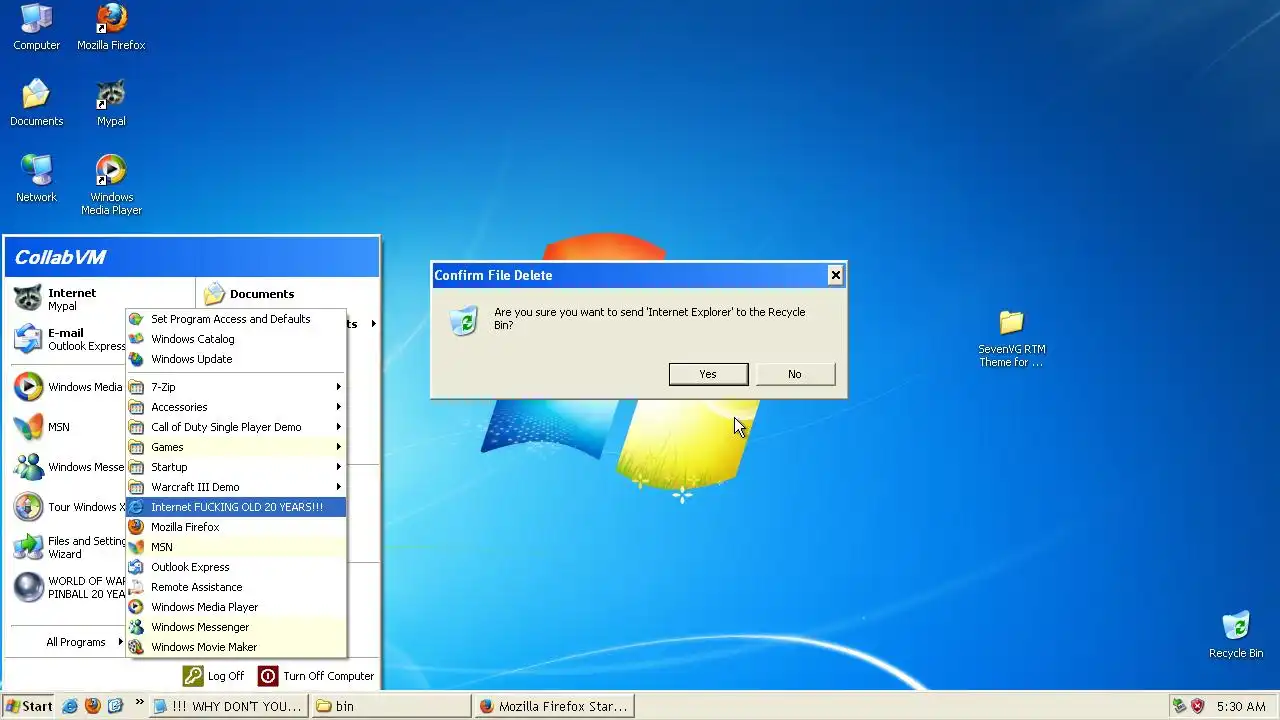Click the Start button

28,706
